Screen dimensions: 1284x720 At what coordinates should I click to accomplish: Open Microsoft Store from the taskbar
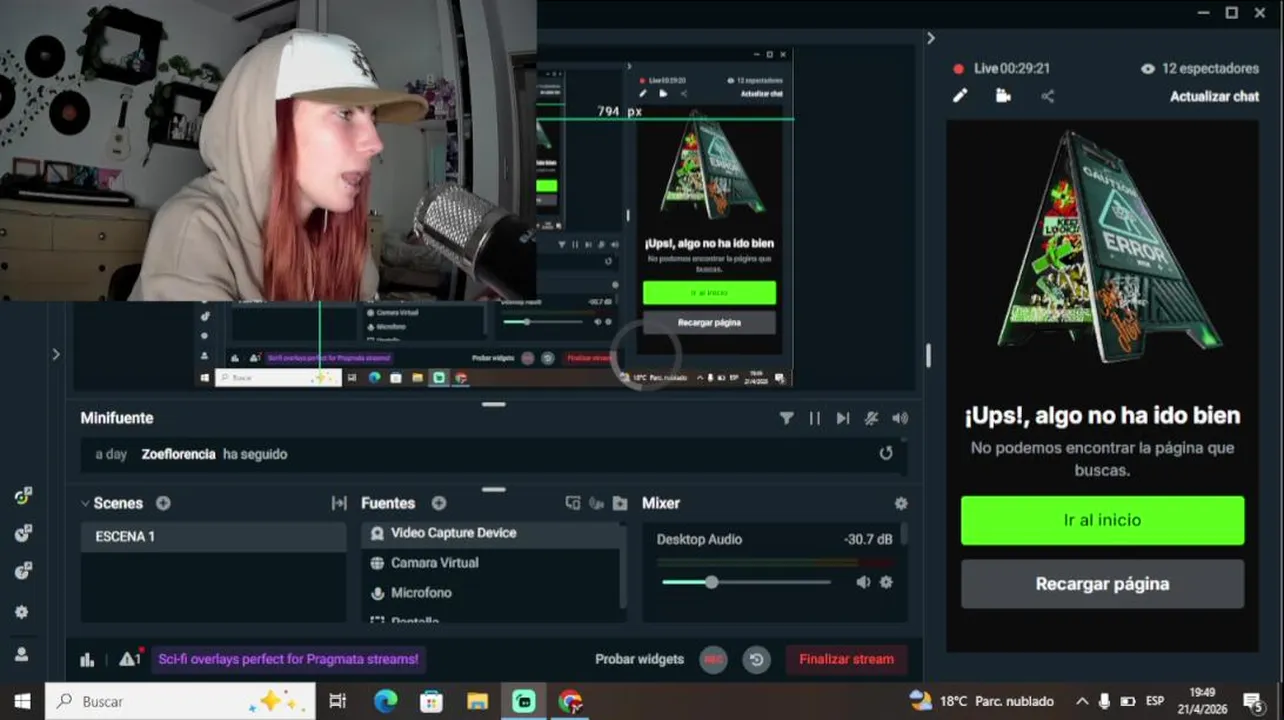click(x=431, y=701)
